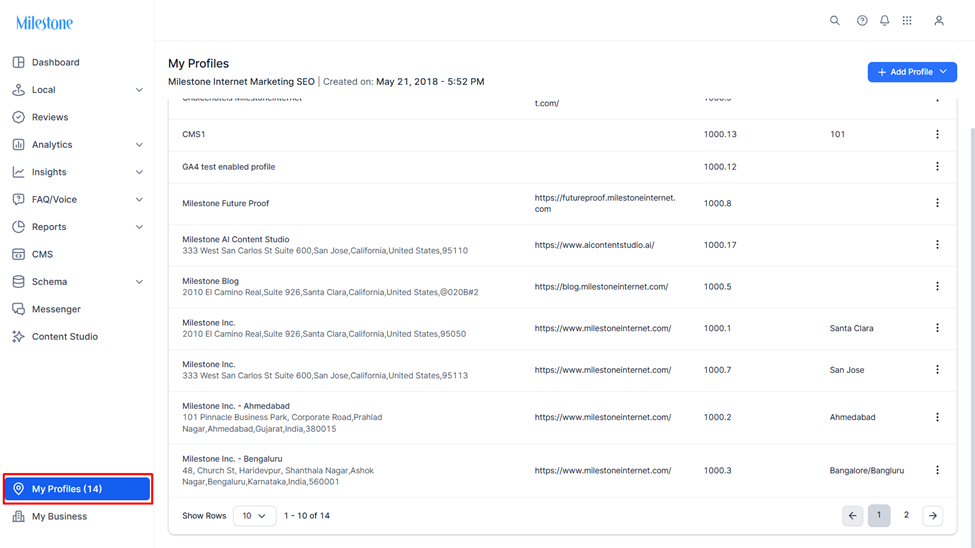
Task: Click the Milestone Future Proof name
Action: (x=226, y=203)
